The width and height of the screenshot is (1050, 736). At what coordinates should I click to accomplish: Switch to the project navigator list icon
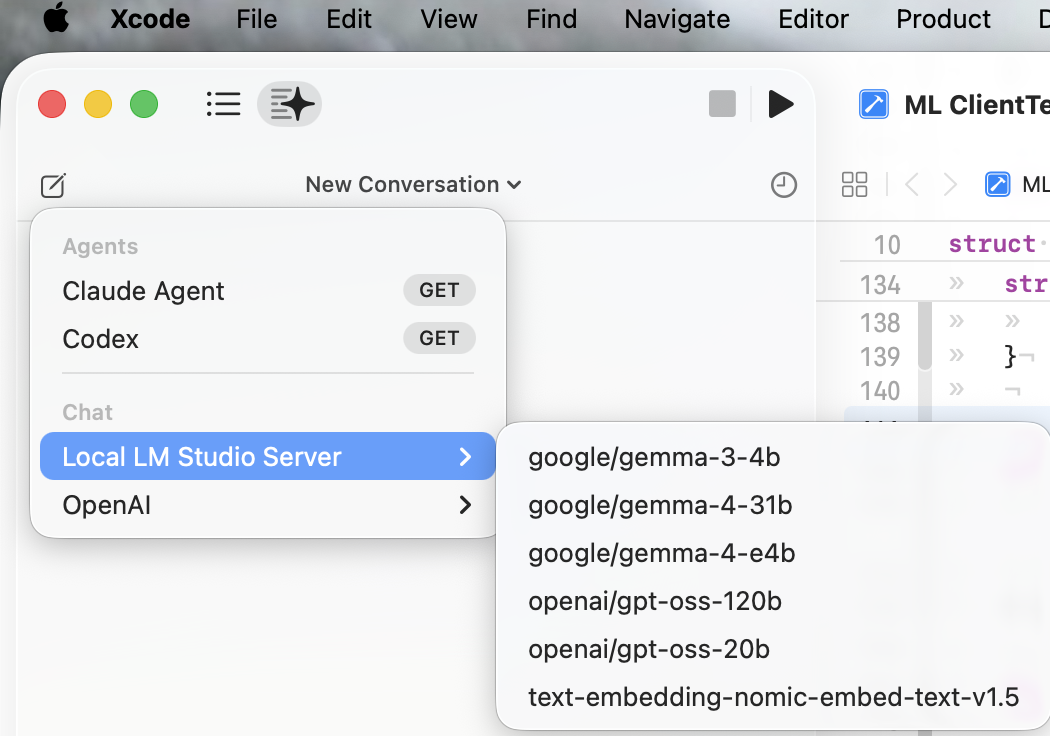[223, 104]
